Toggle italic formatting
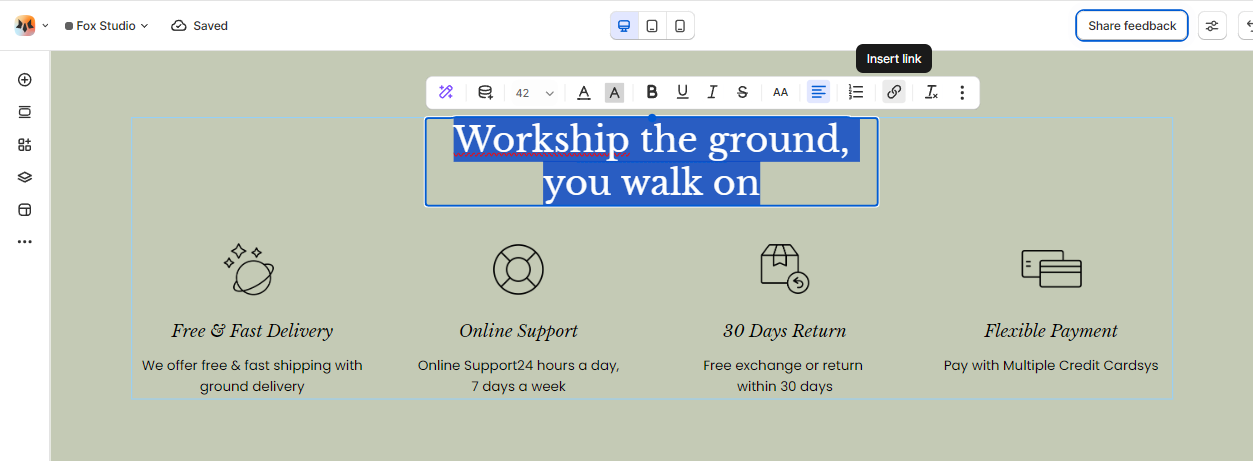 (x=712, y=92)
